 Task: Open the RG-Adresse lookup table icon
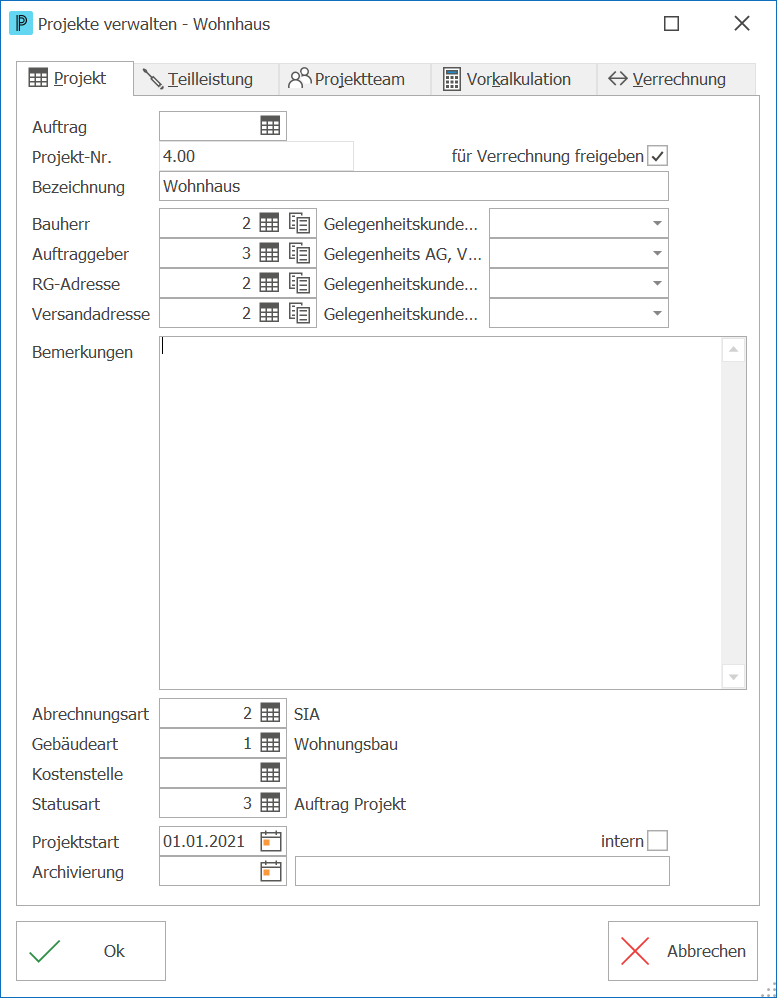tap(269, 283)
